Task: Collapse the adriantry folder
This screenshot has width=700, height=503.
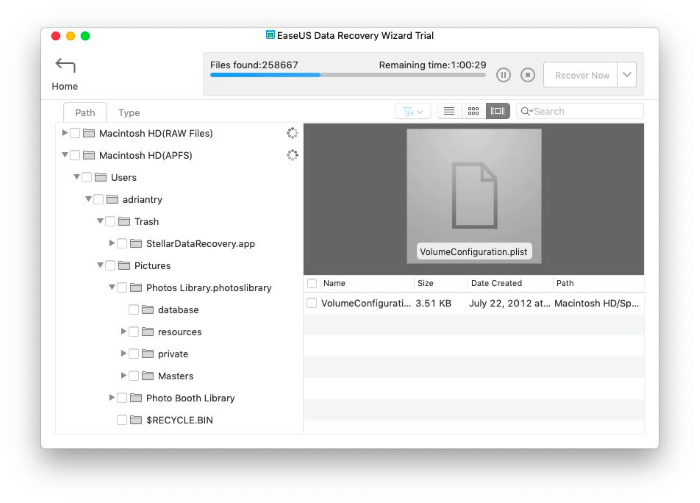Action: click(88, 199)
